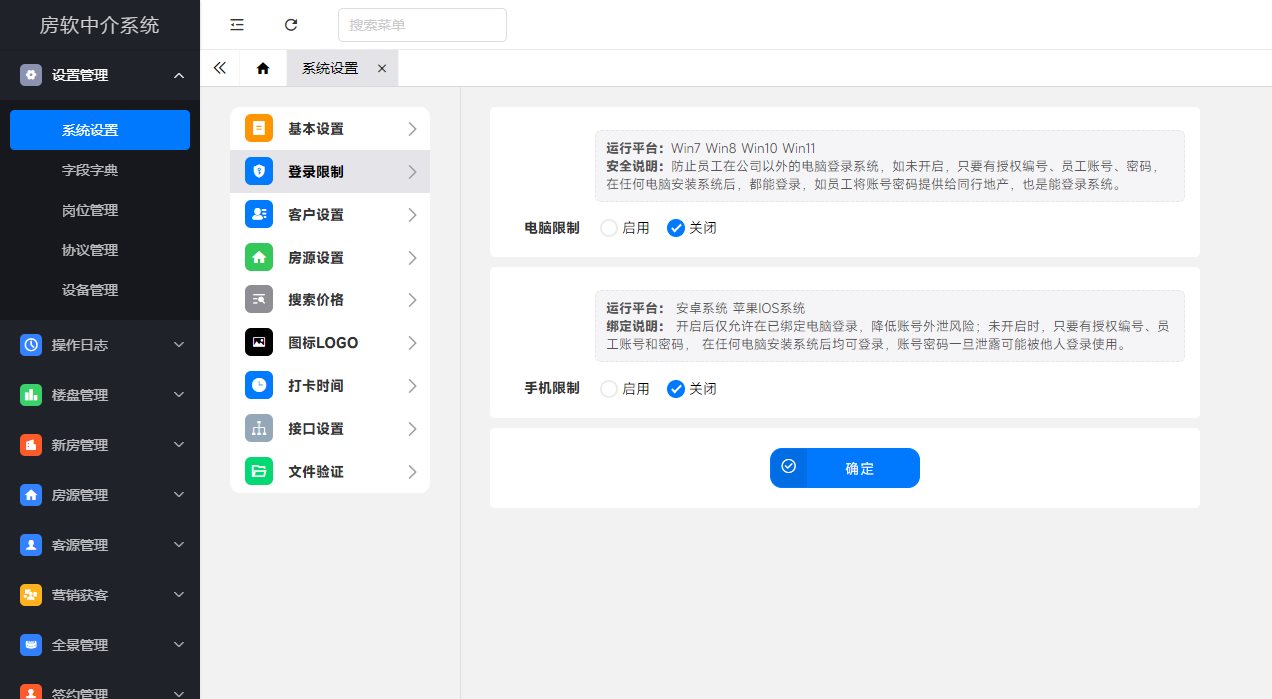Click the green 房源设置 house icon
Image resolution: width=1272 pixels, height=699 pixels.
point(259,257)
